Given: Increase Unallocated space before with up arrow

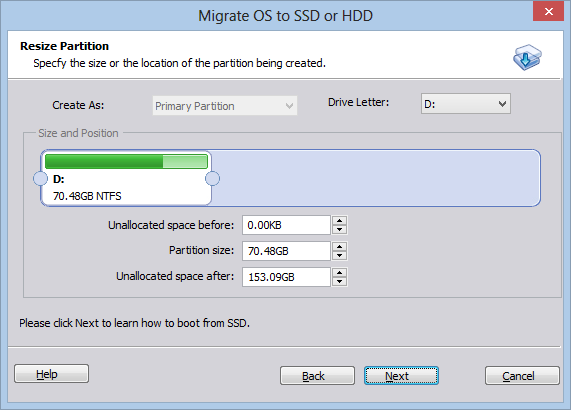Looking at the screenshot, I should 339,221.
